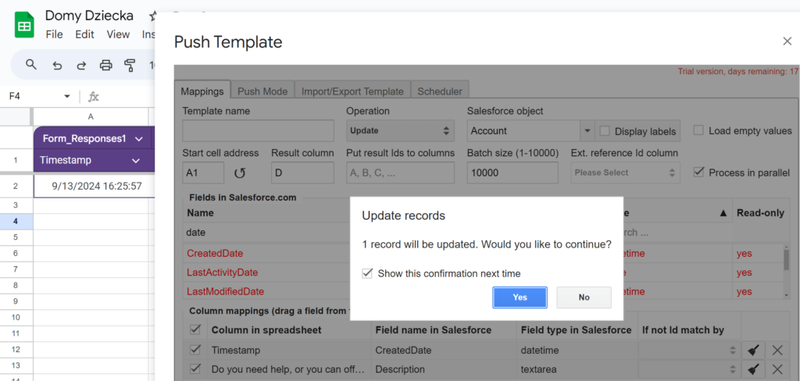Click the Domy Dziecka document title
This screenshot has height=381, width=800.
point(89,15)
